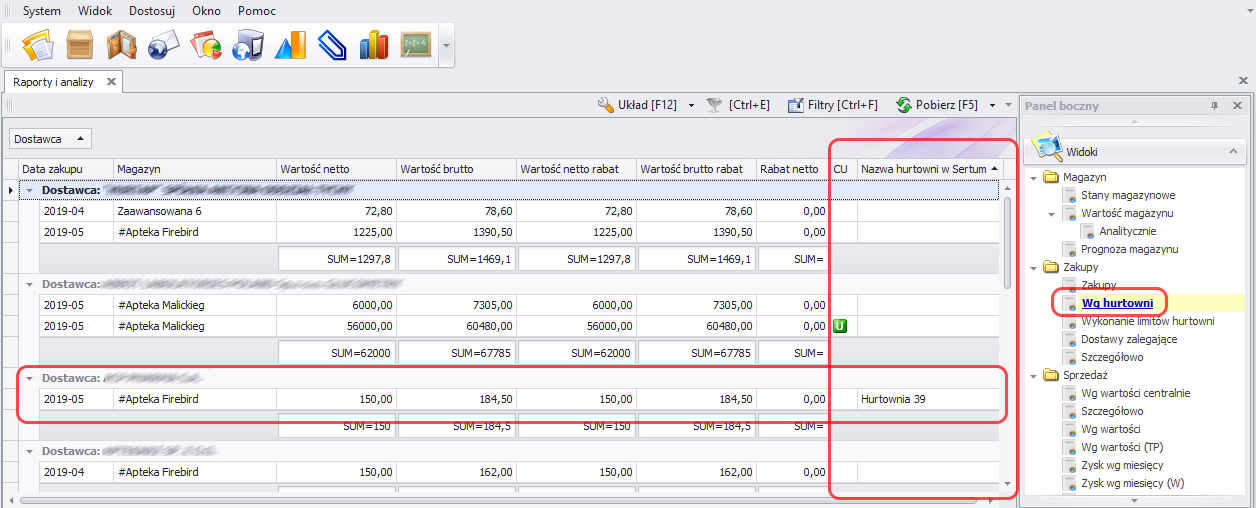Image resolution: width=1256 pixels, height=508 pixels.
Task: Click the wooden crate toolbar icon
Action: [79, 45]
